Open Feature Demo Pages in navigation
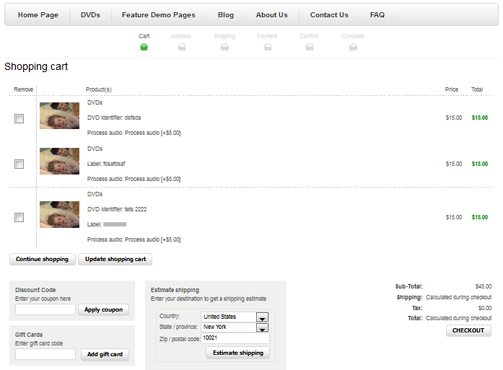 click(158, 15)
